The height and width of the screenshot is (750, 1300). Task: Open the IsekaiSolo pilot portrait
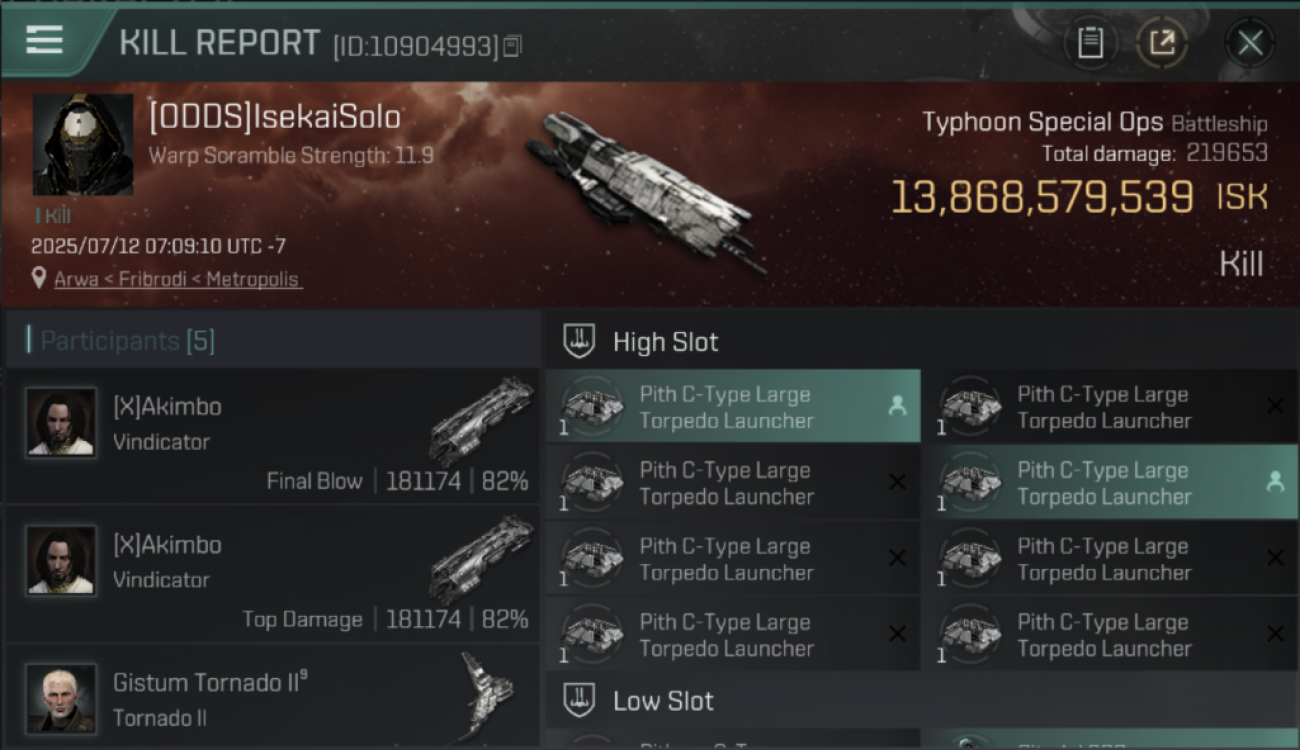83,145
